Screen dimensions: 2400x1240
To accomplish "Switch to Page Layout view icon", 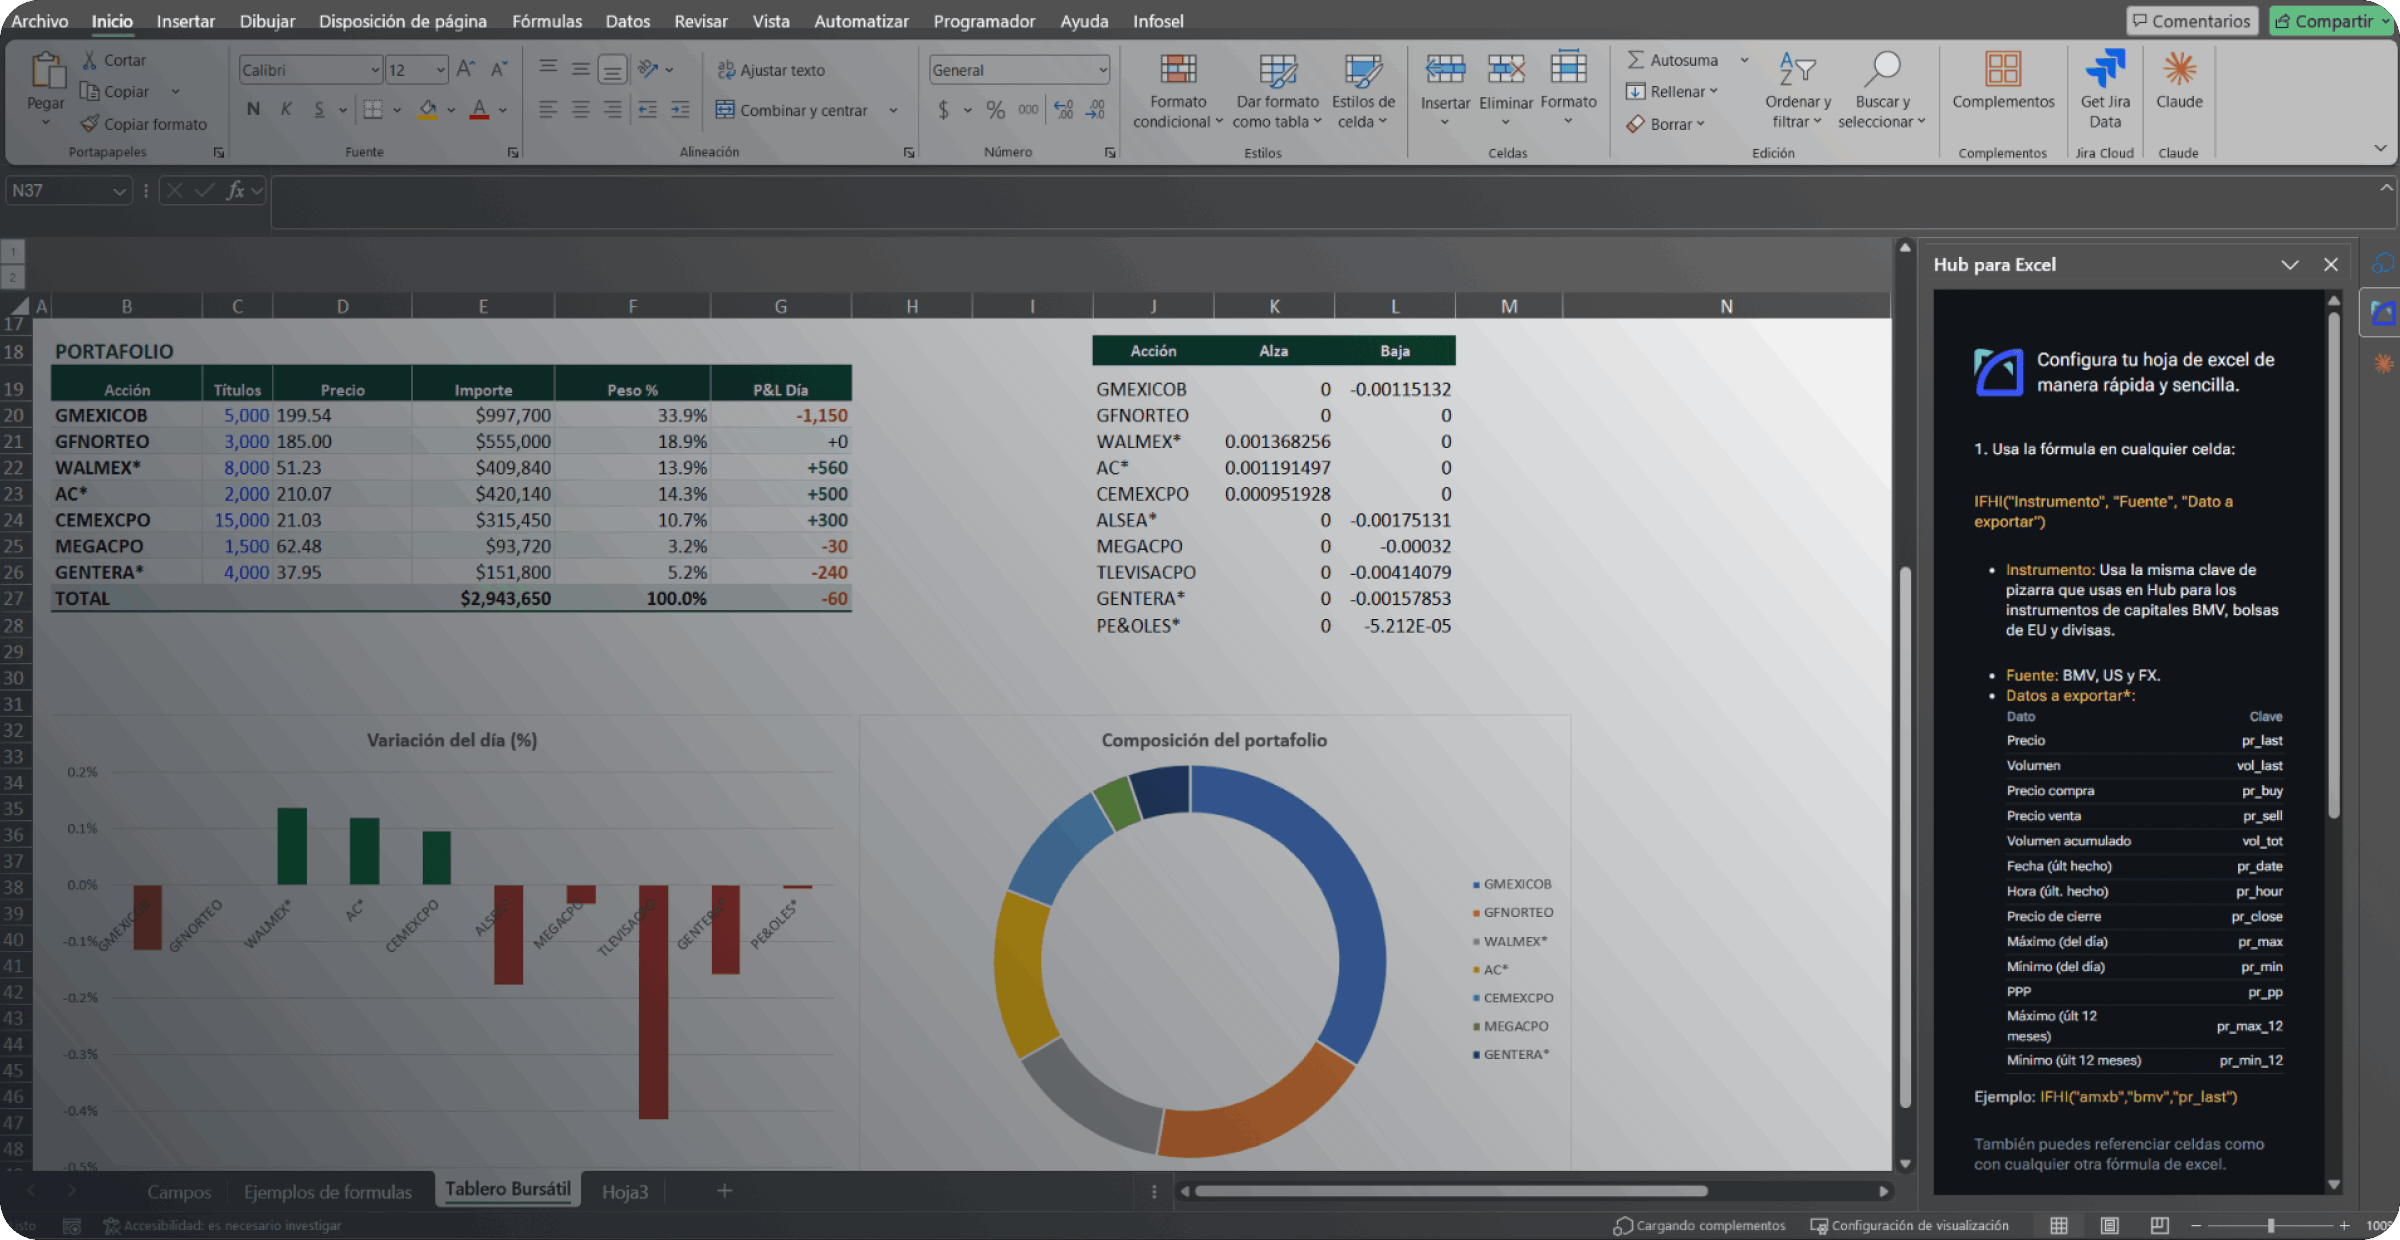I will (x=2110, y=1225).
